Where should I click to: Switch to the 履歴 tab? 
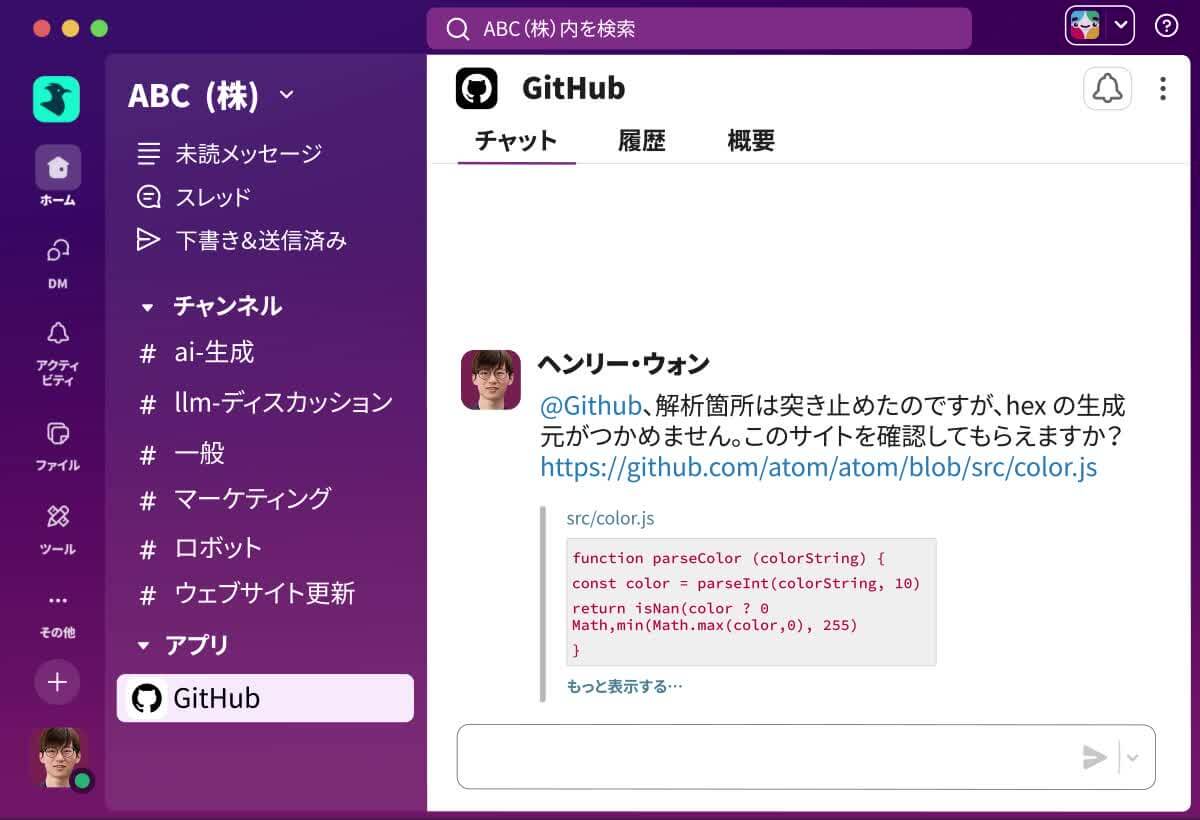pyautogui.click(x=641, y=141)
